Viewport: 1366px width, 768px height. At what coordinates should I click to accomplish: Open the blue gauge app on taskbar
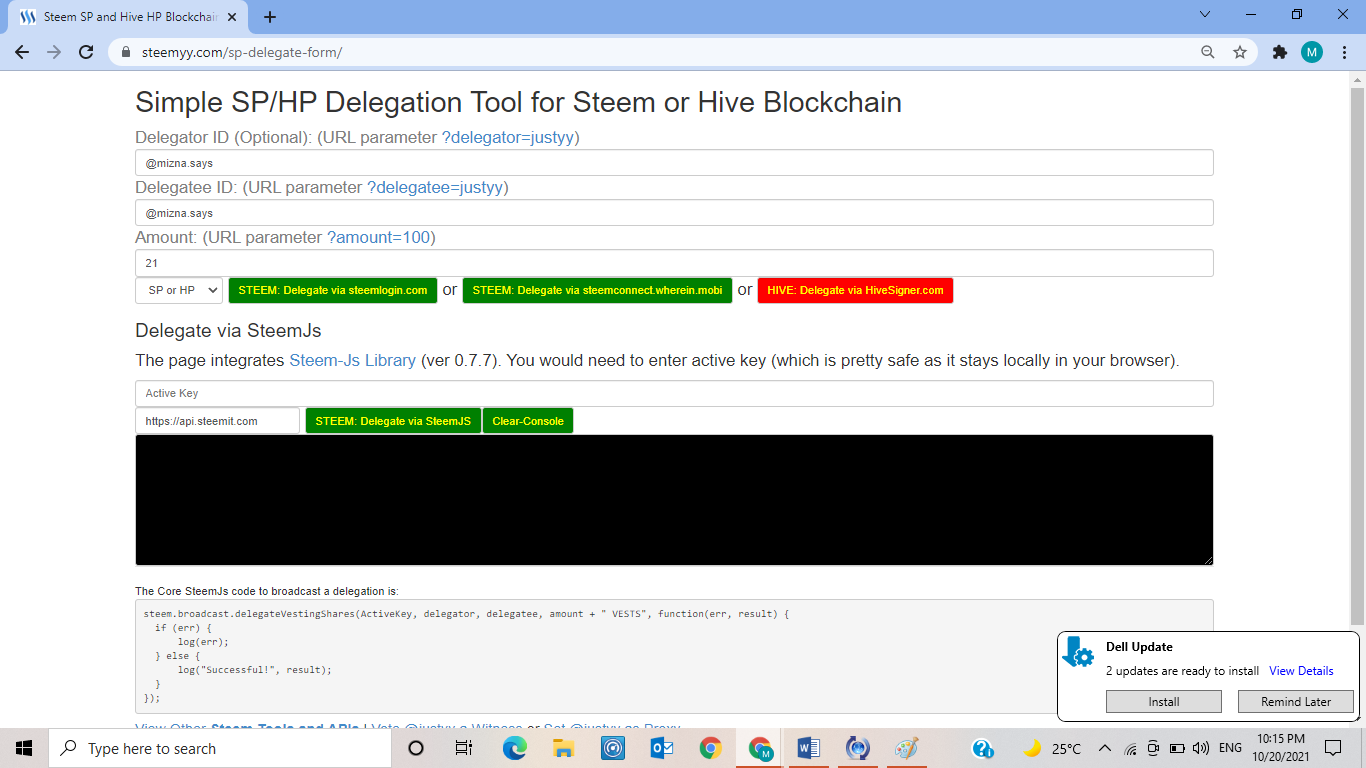point(612,748)
